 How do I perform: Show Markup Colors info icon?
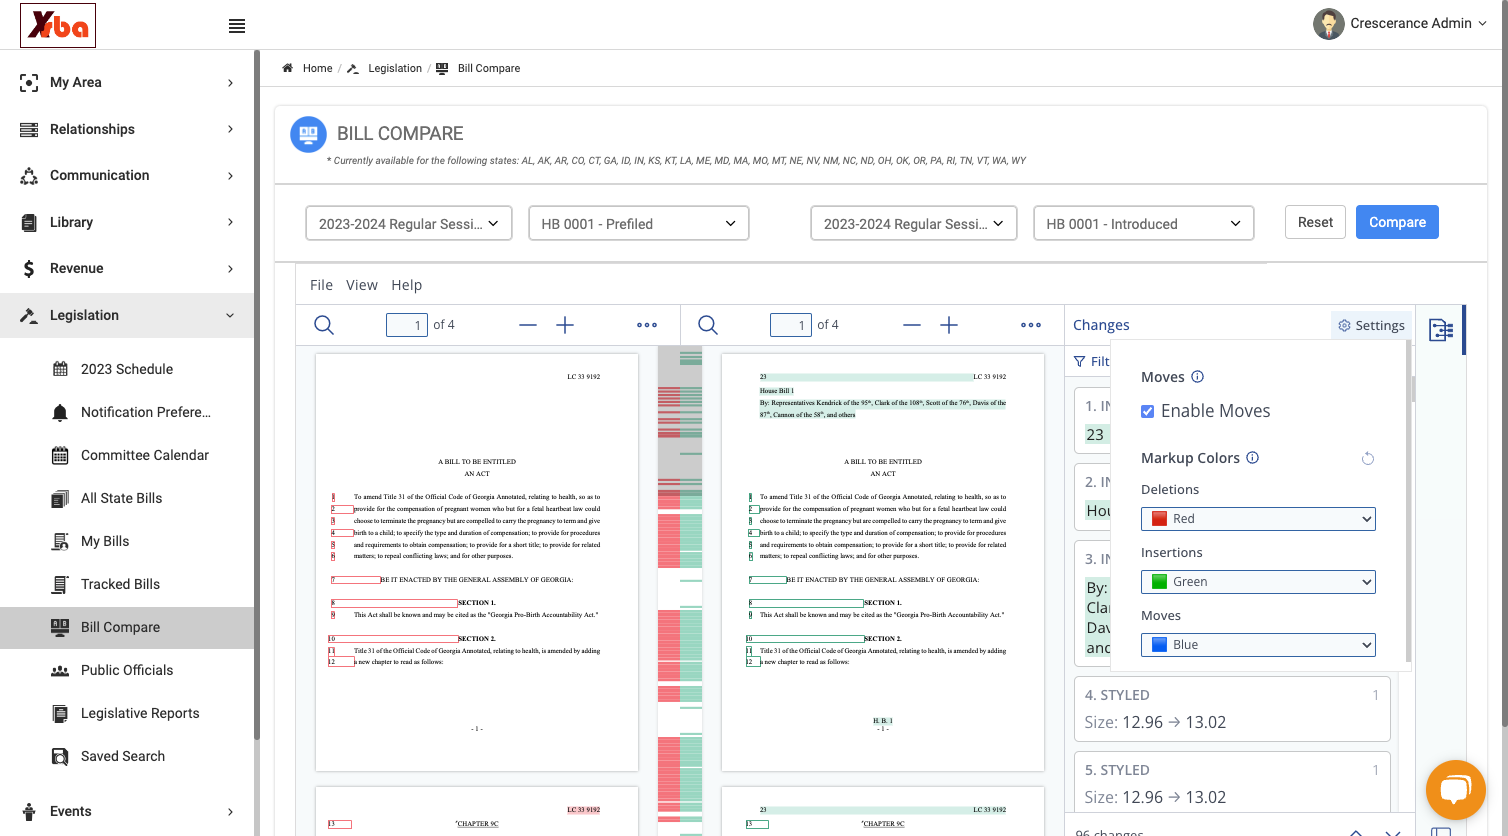1253,458
